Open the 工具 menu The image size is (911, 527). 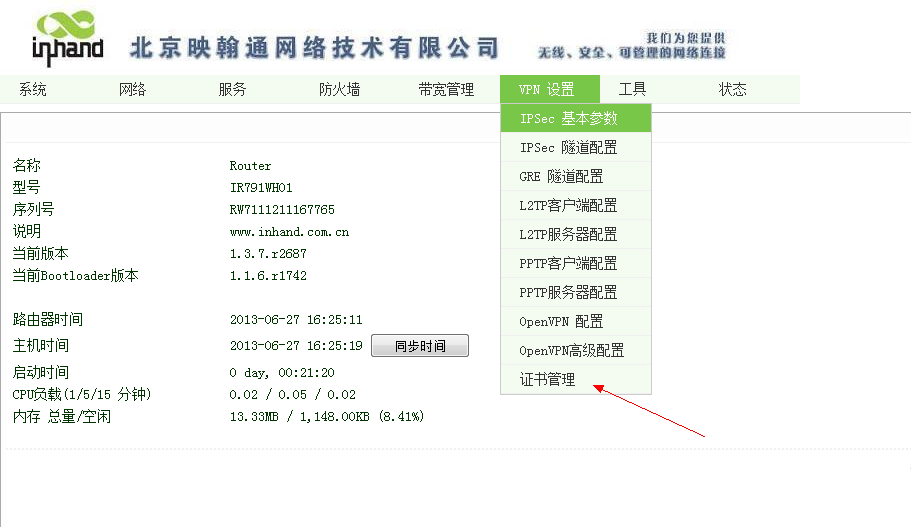point(633,90)
